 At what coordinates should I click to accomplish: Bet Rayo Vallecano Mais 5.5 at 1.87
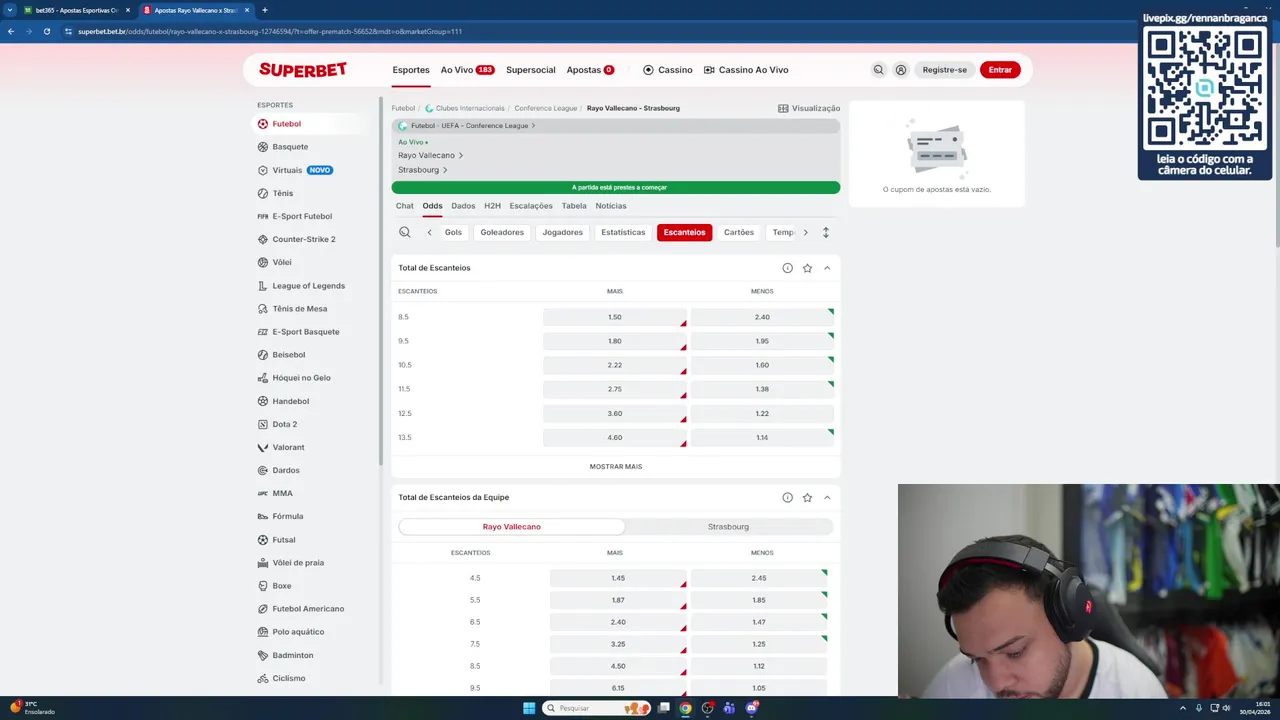(618, 600)
